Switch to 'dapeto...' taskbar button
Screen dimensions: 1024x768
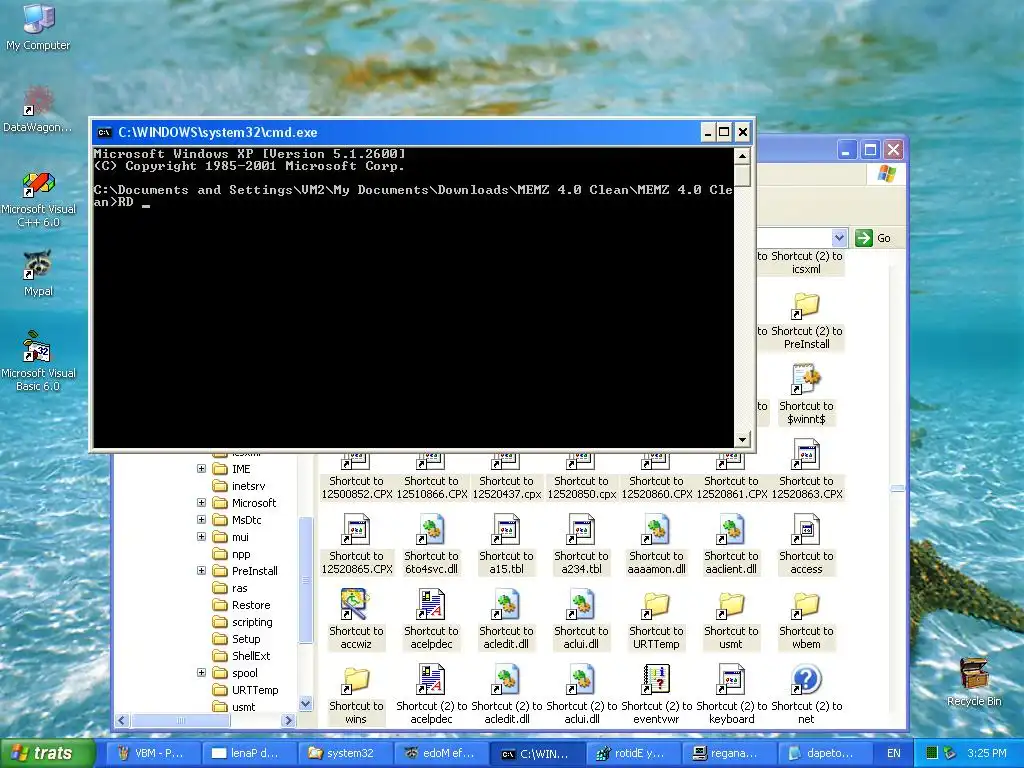tap(824, 753)
